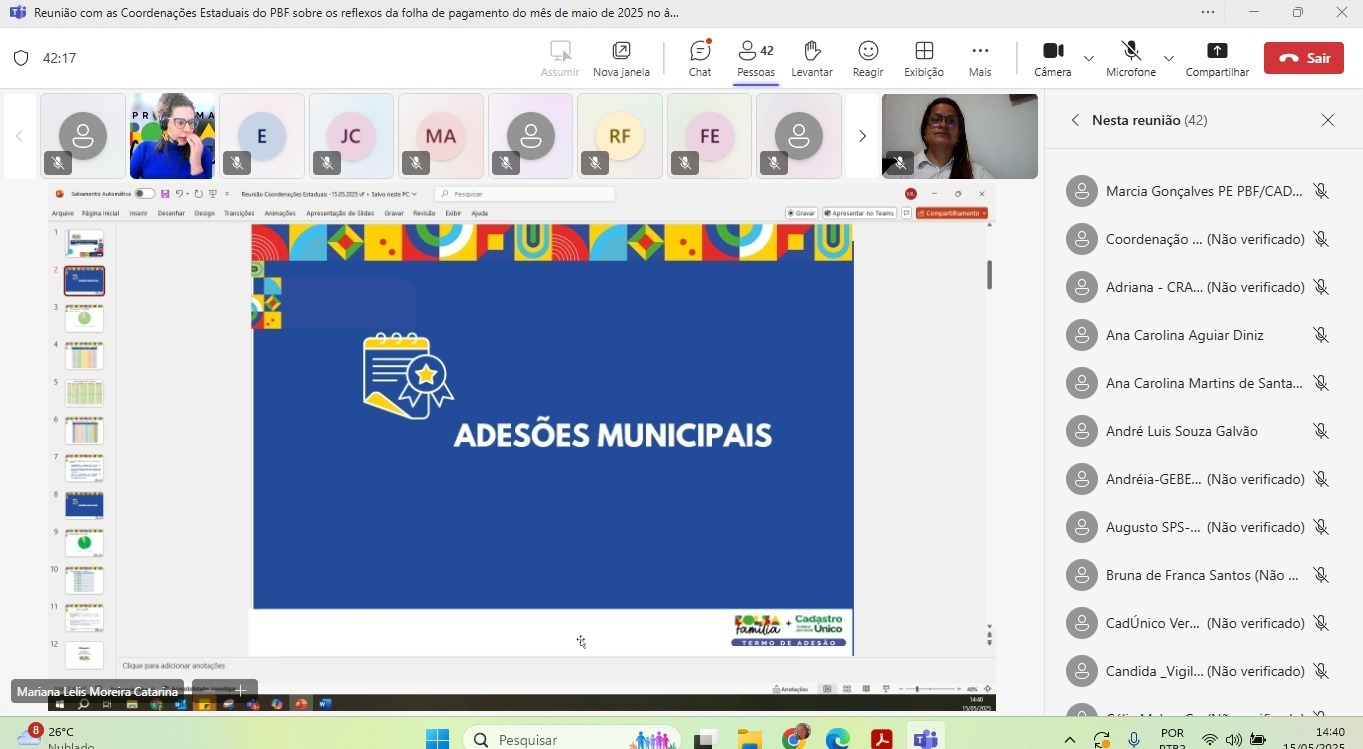Image resolution: width=1363 pixels, height=749 pixels.
Task: Select participant Ana Carolina Aguiar Diniz
Action: [x=1184, y=335]
